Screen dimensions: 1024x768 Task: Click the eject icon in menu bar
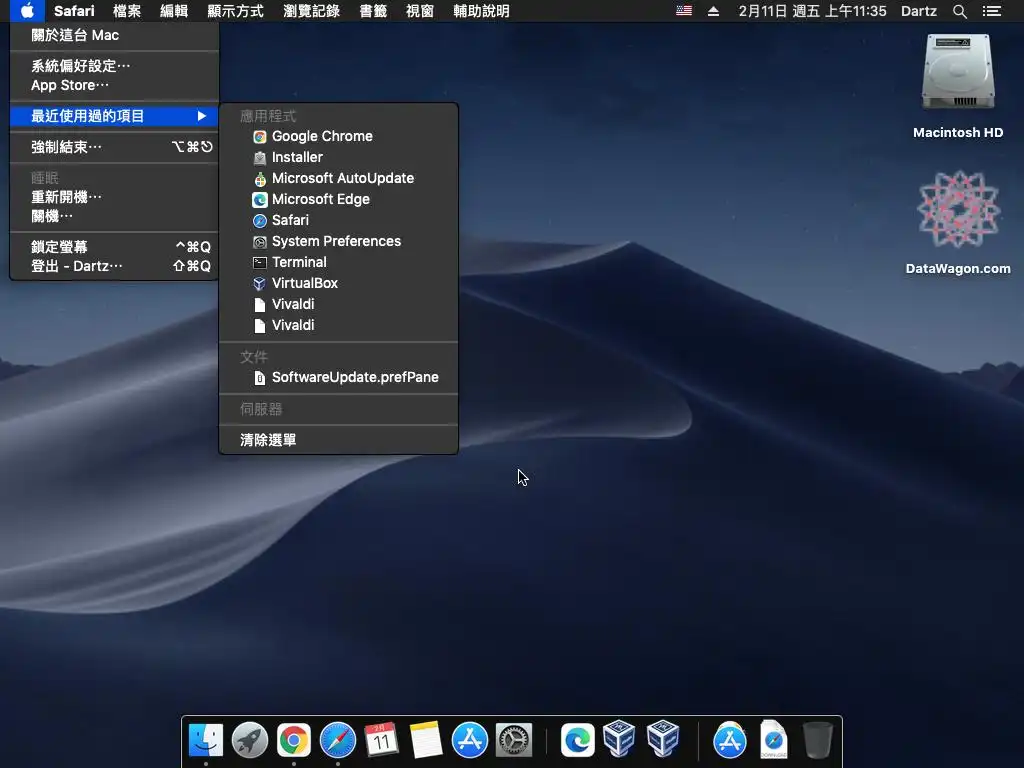coord(713,11)
